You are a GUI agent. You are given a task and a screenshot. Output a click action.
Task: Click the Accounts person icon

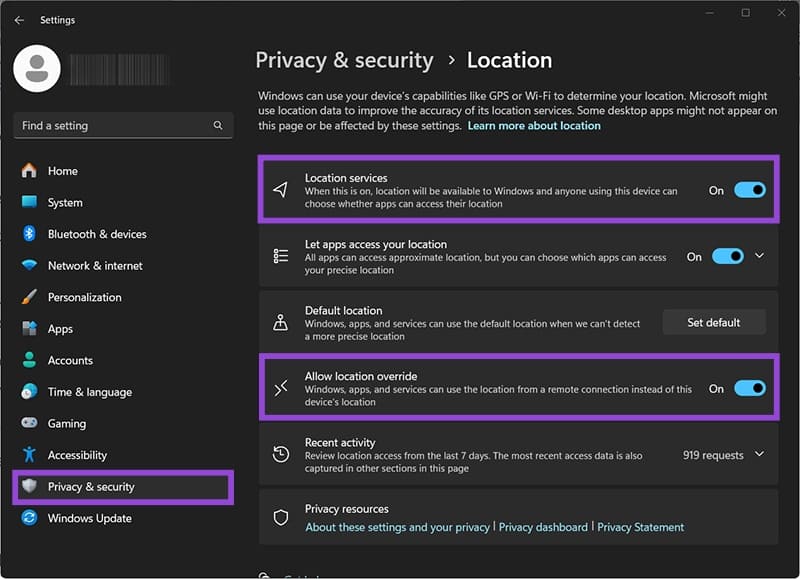pyautogui.click(x=29, y=360)
